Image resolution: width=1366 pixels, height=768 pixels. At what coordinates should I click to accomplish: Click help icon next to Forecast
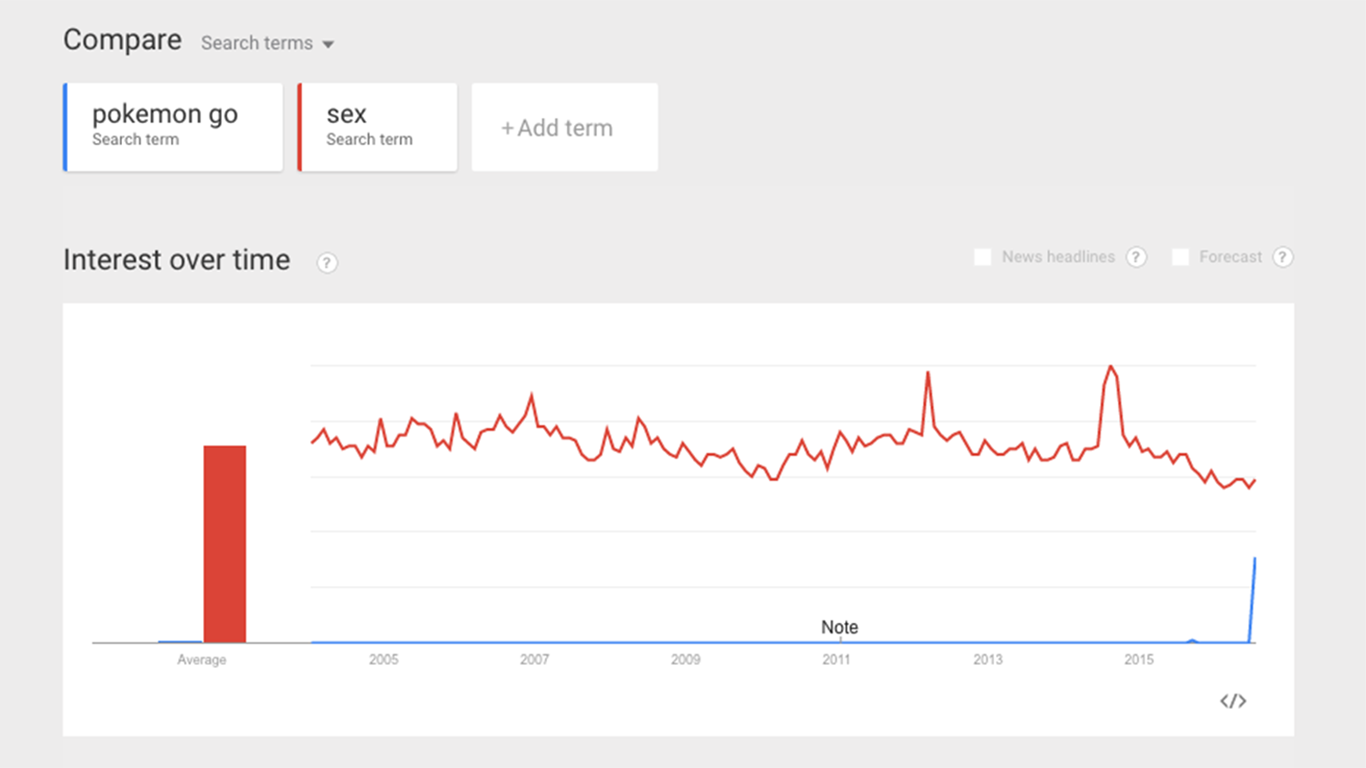click(x=1283, y=257)
